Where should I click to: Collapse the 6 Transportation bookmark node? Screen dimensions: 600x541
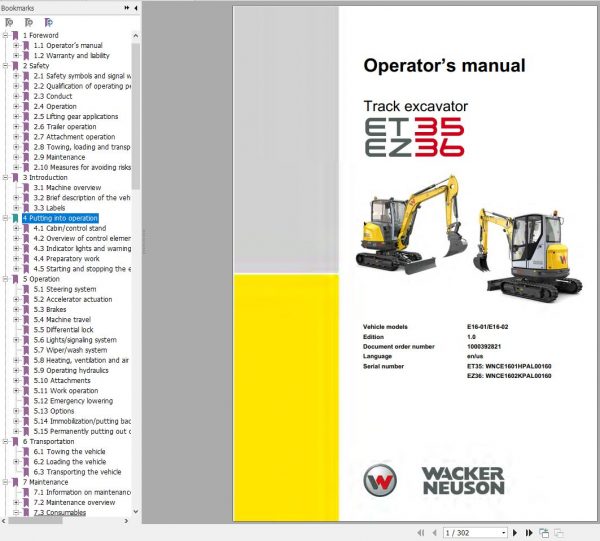pos(5,442)
